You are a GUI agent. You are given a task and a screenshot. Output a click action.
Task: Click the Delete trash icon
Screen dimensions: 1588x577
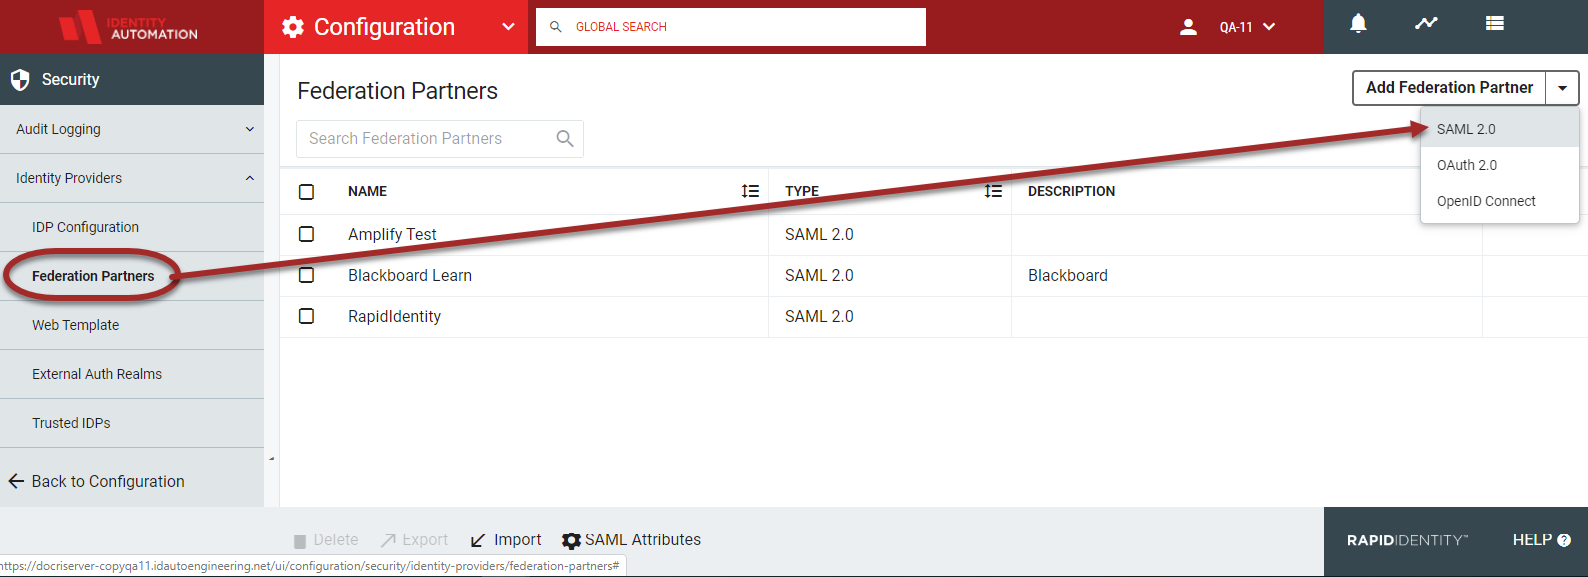[300, 541]
